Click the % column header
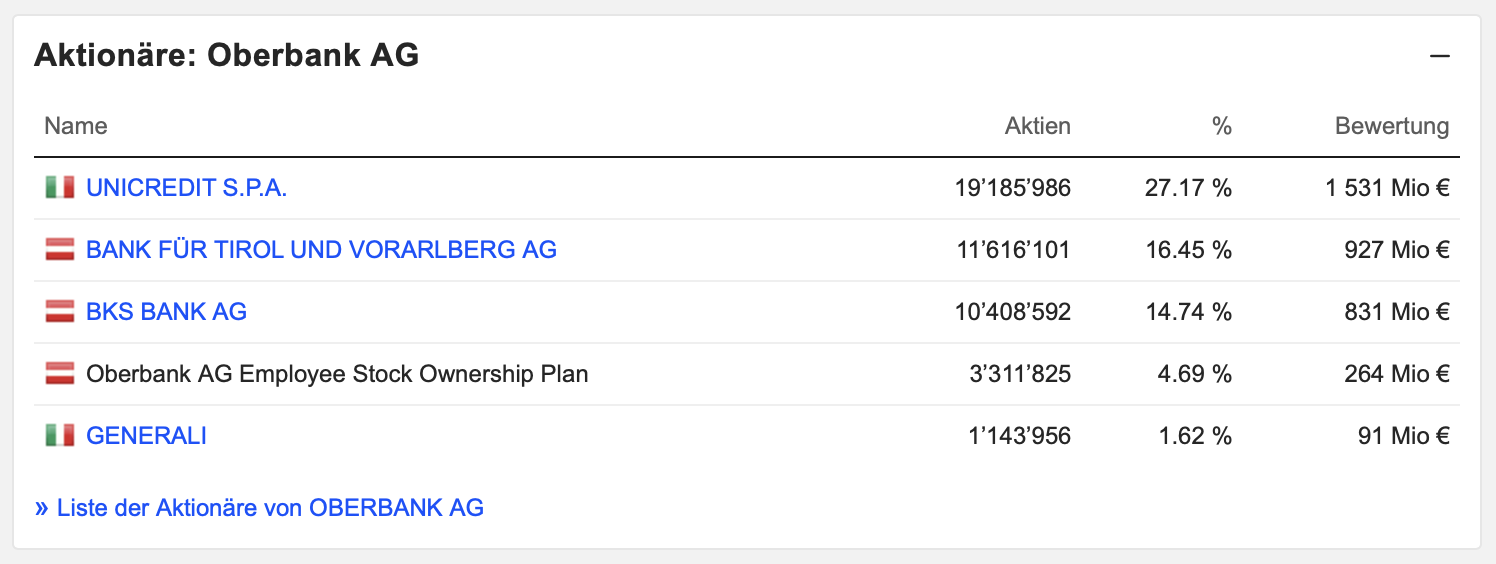 tap(1221, 126)
